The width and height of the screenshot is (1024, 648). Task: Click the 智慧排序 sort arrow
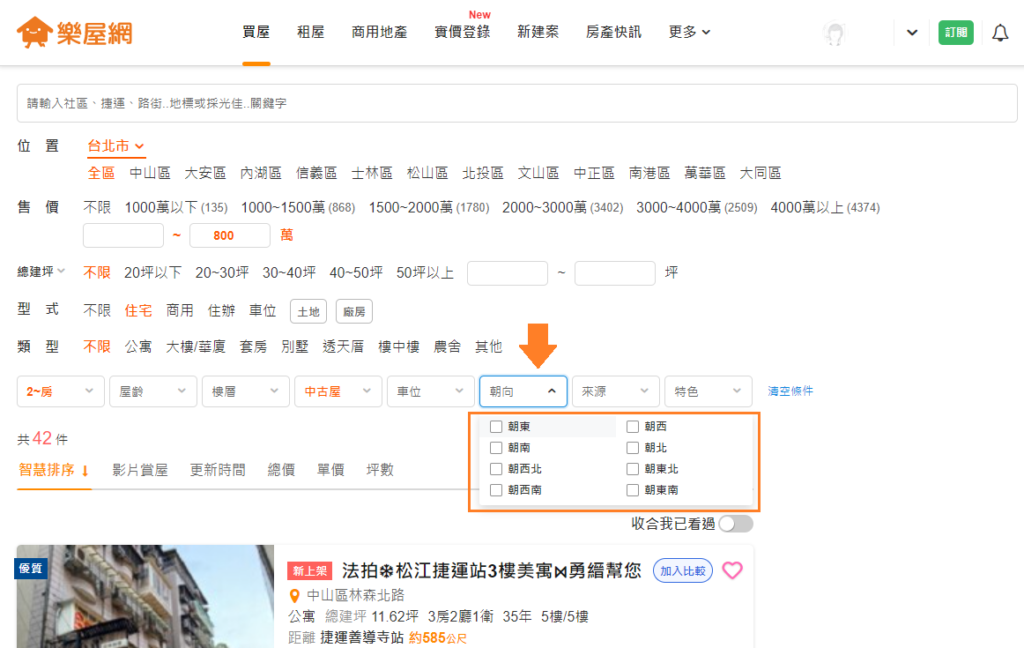pyautogui.click(x=85, y=470)
